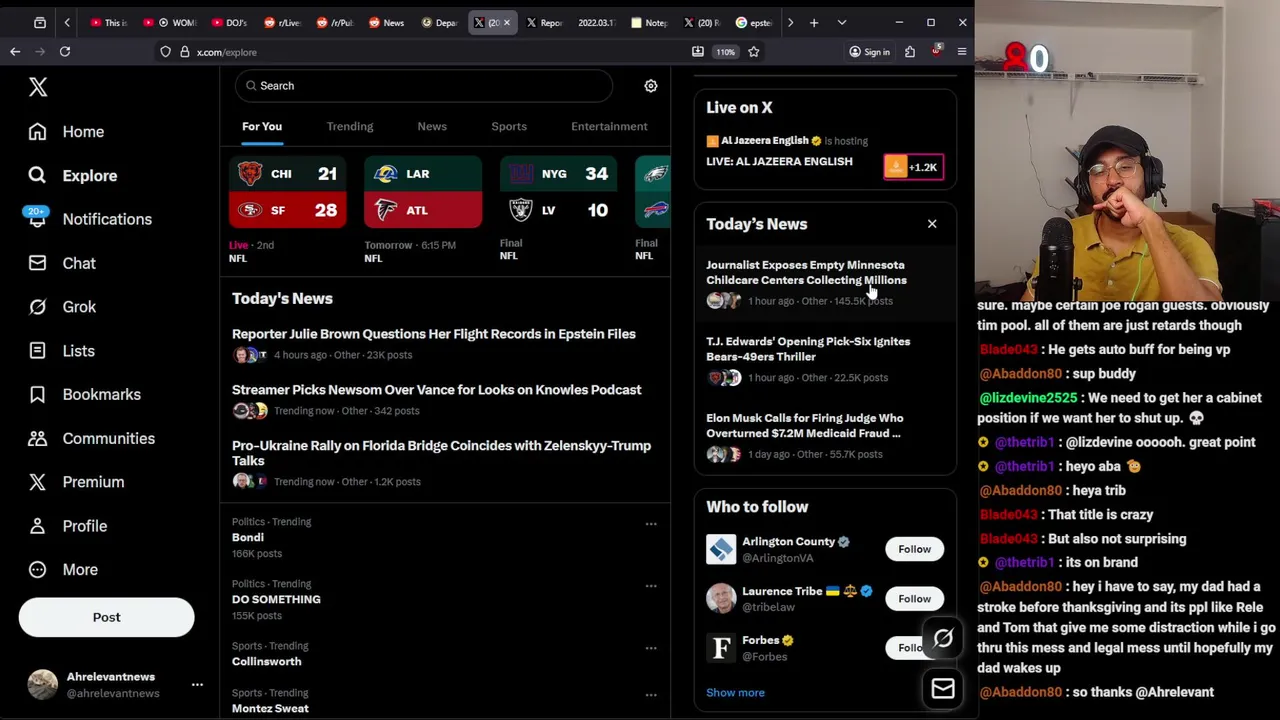Follow Arlington County
This screenshot has width=1280, height=720.
pos(914,549)
